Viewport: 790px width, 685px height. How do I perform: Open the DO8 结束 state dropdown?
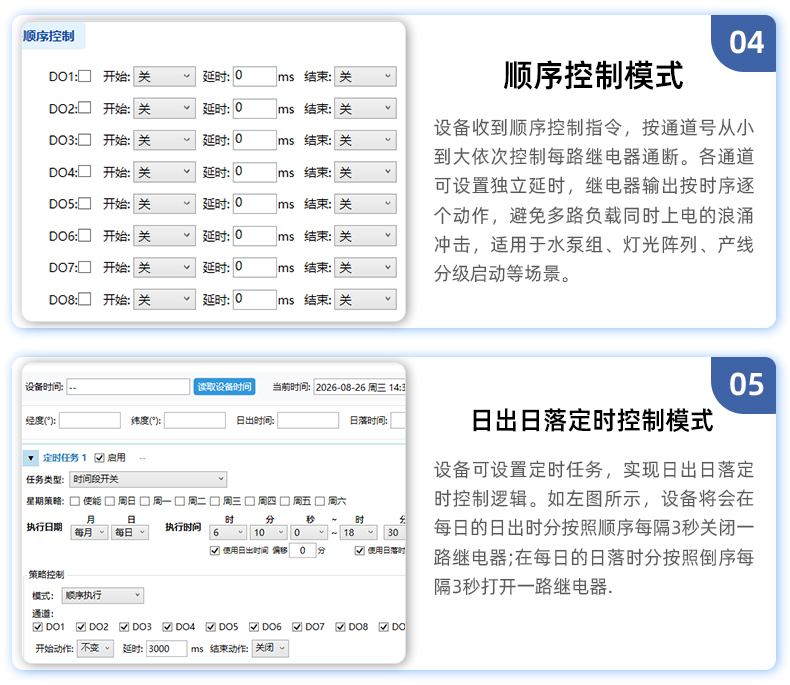point(365,300)
